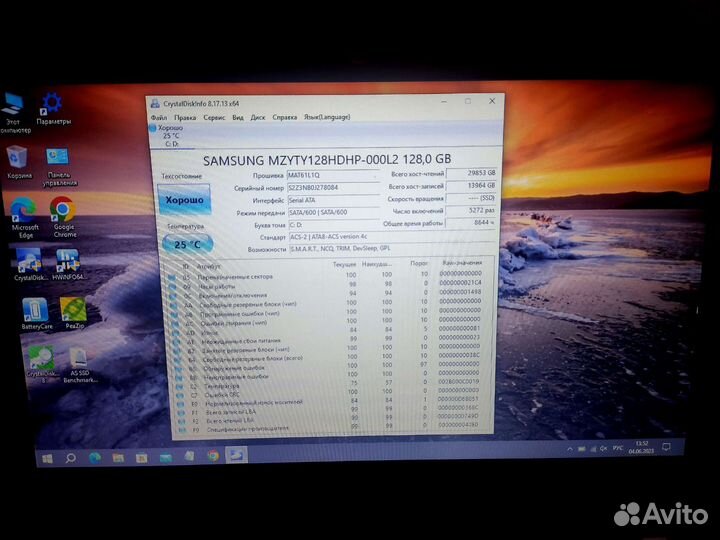The height and width of the screenshot is (540, 720).
Task: Click status icon in Температура row
Action: click(x=179, y=386)
